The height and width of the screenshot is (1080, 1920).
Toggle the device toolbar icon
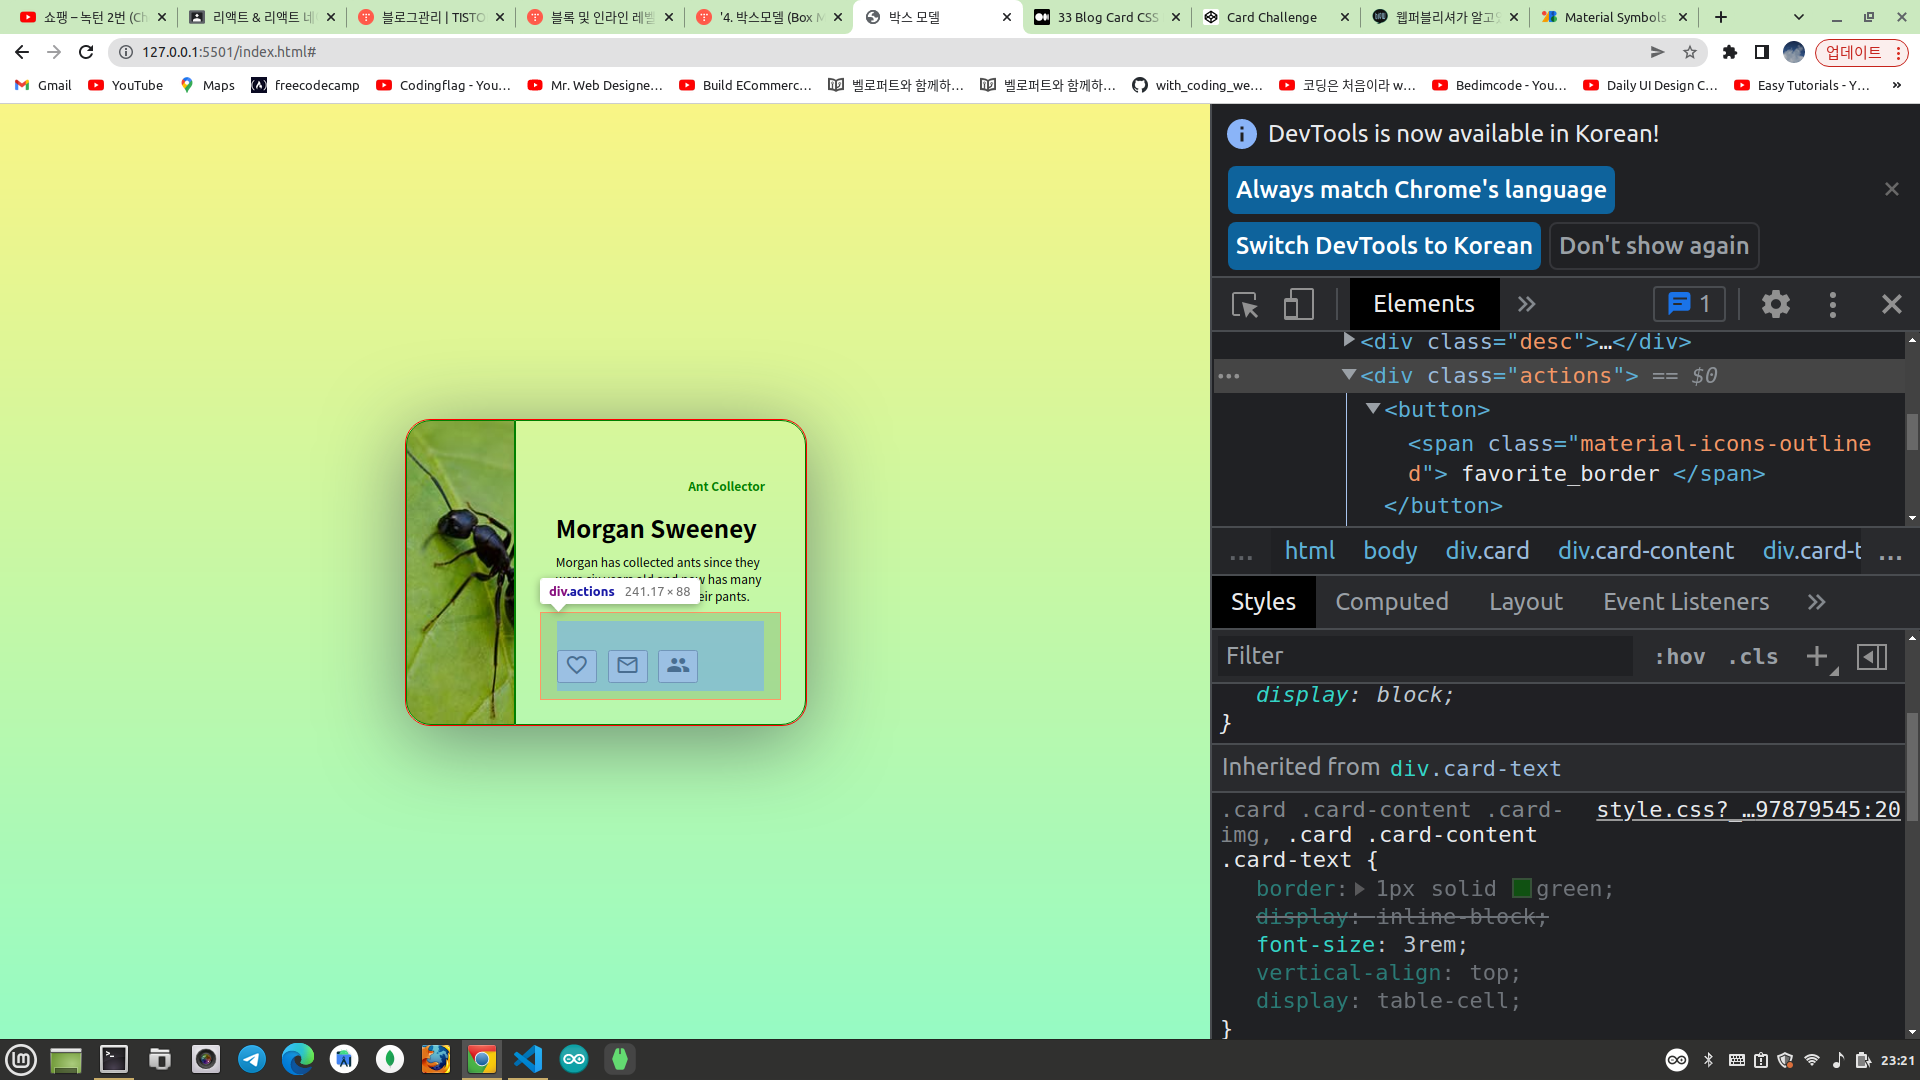click(x=1298, y=304)
